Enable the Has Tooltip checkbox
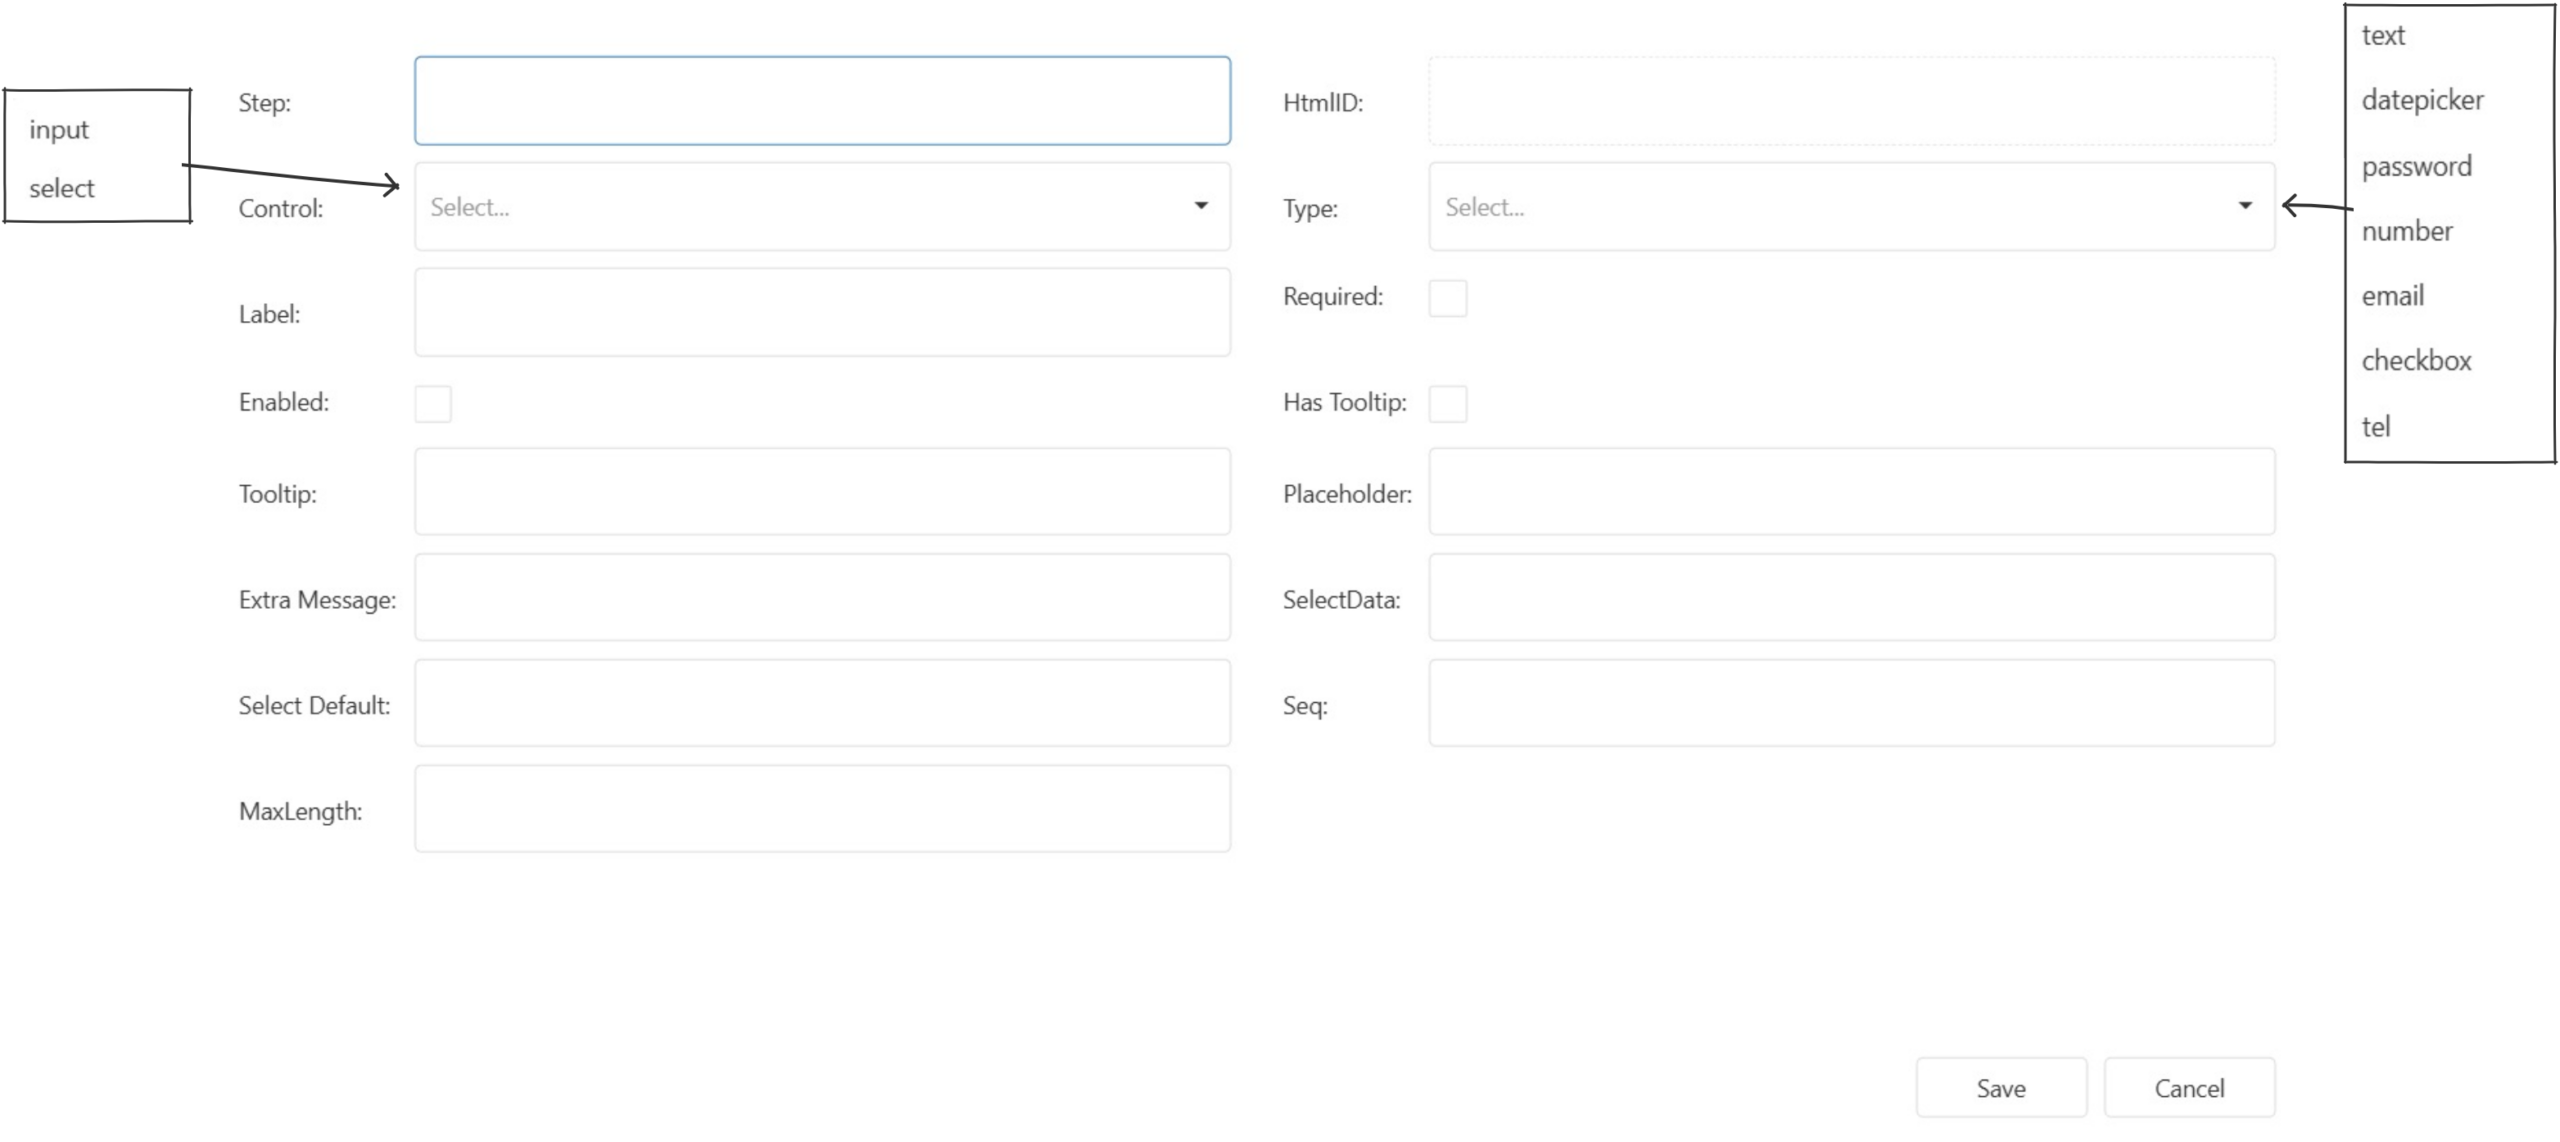The image size is (2560, 1142). [1447, 404]
